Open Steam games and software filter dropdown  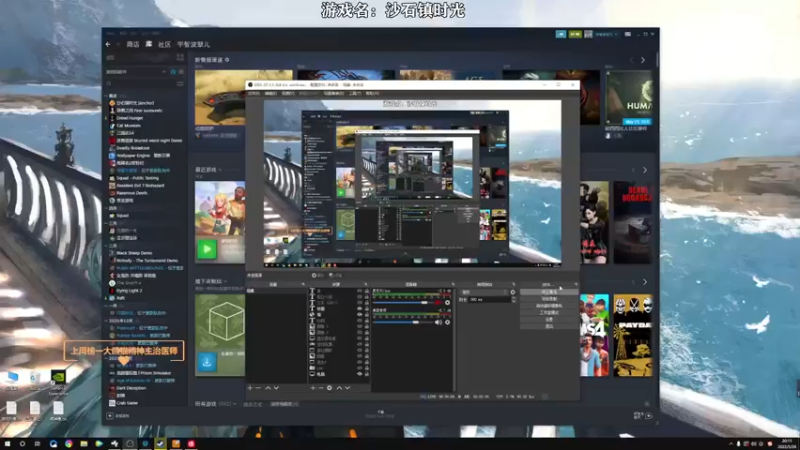coord(136,72)
